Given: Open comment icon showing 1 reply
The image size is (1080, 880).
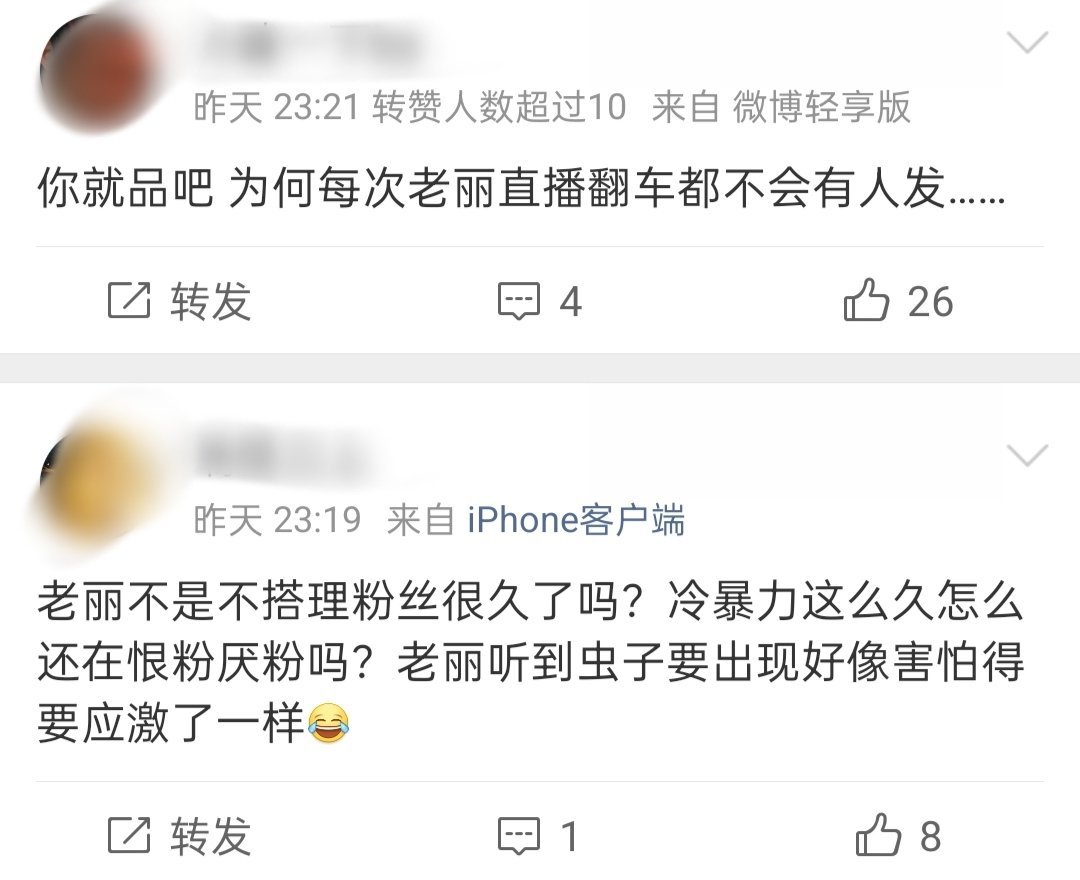Looking at the screenshot, I should point(519,836).
